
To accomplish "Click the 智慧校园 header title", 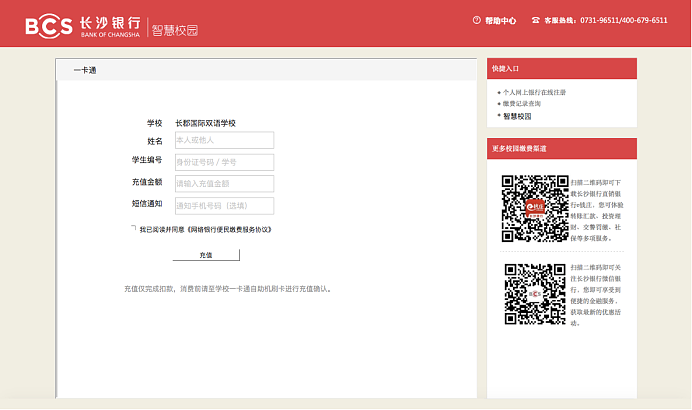I will (175, 30).
